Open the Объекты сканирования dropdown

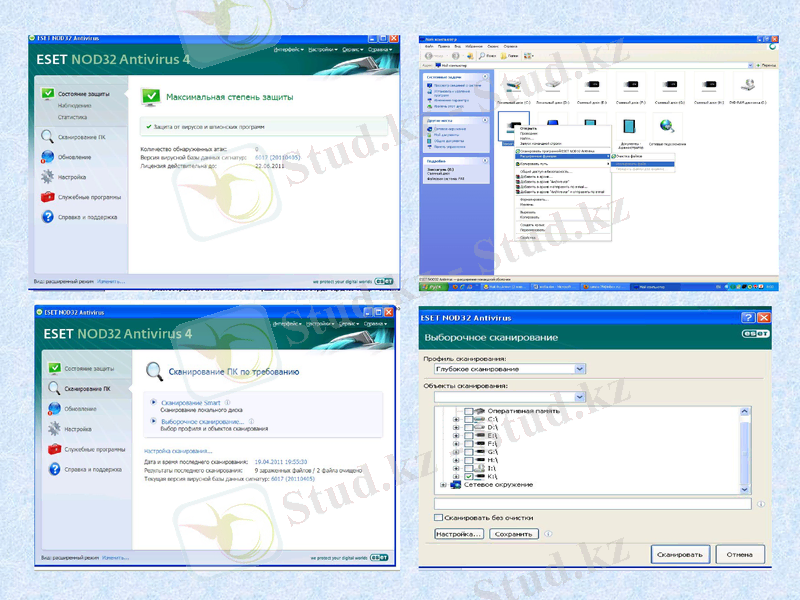[579, 397]
